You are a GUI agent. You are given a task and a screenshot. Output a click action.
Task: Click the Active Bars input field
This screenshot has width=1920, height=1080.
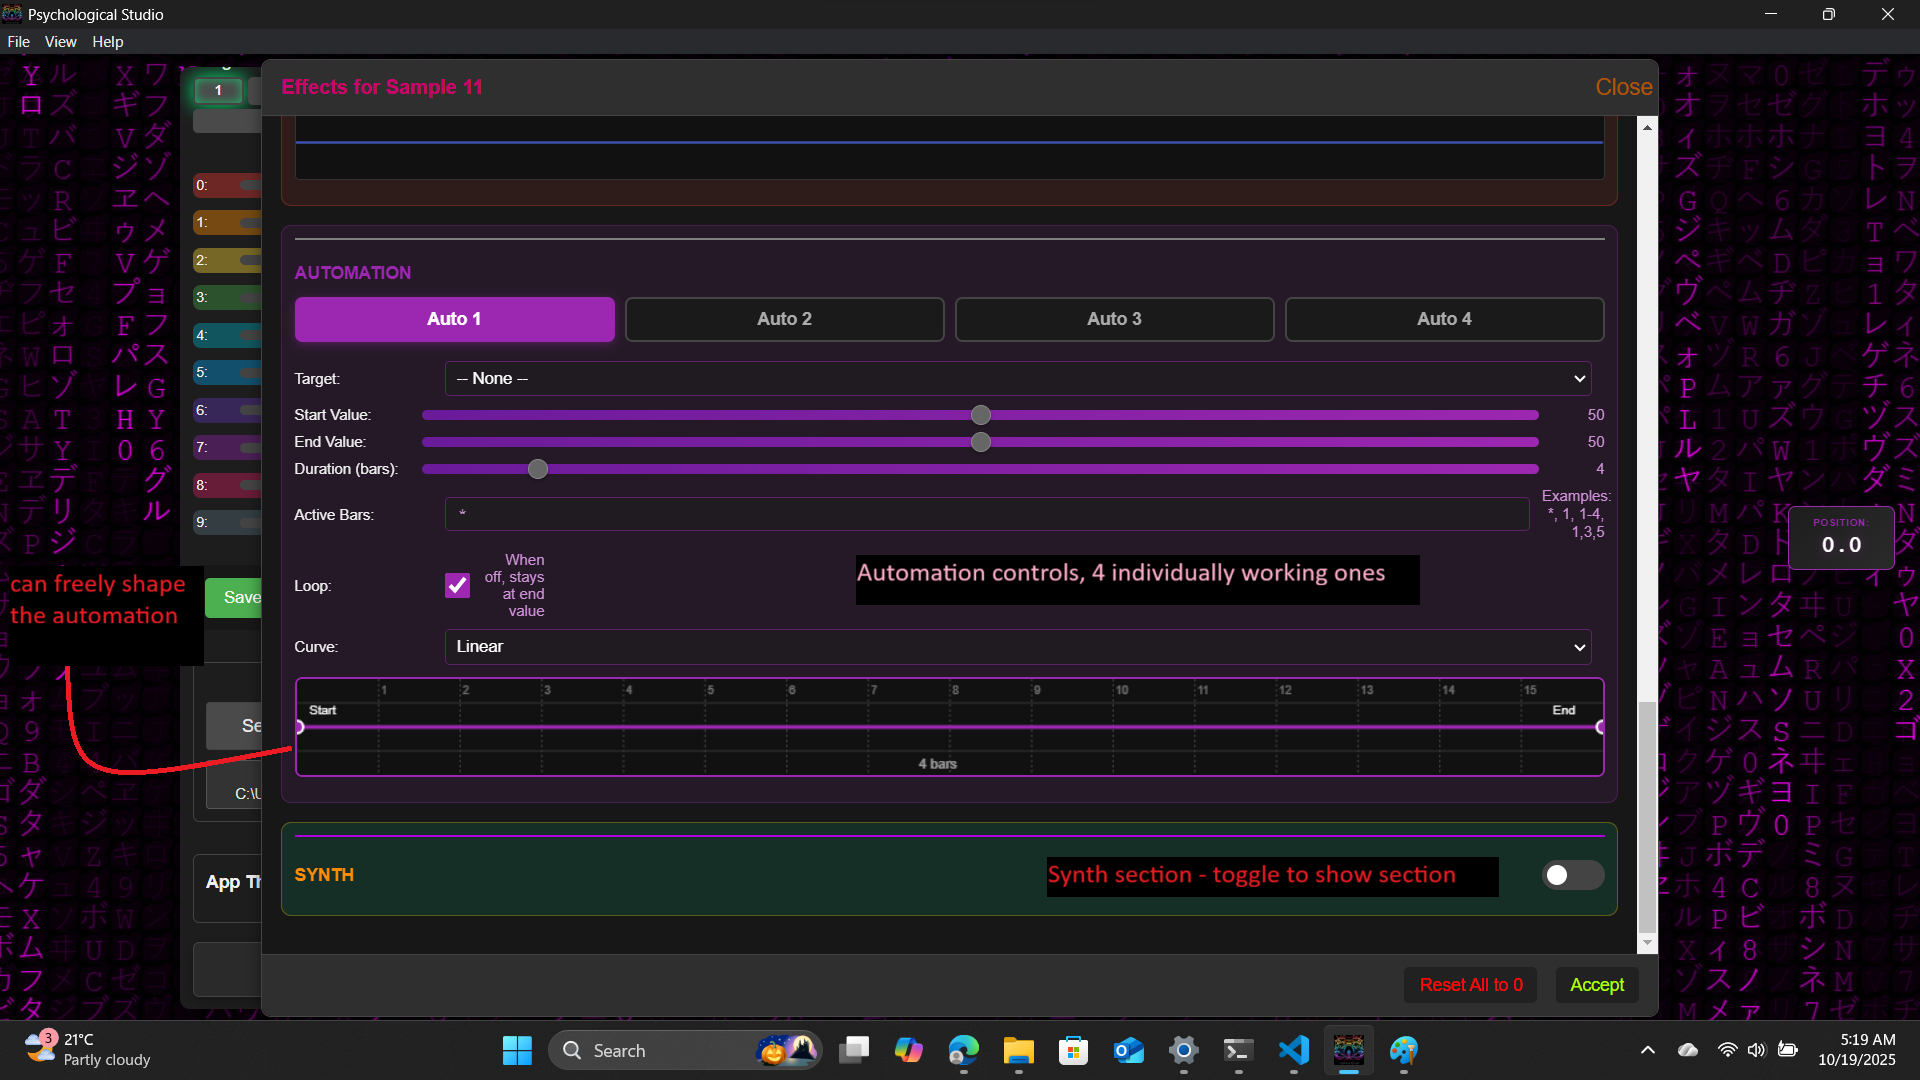(986, 514)
